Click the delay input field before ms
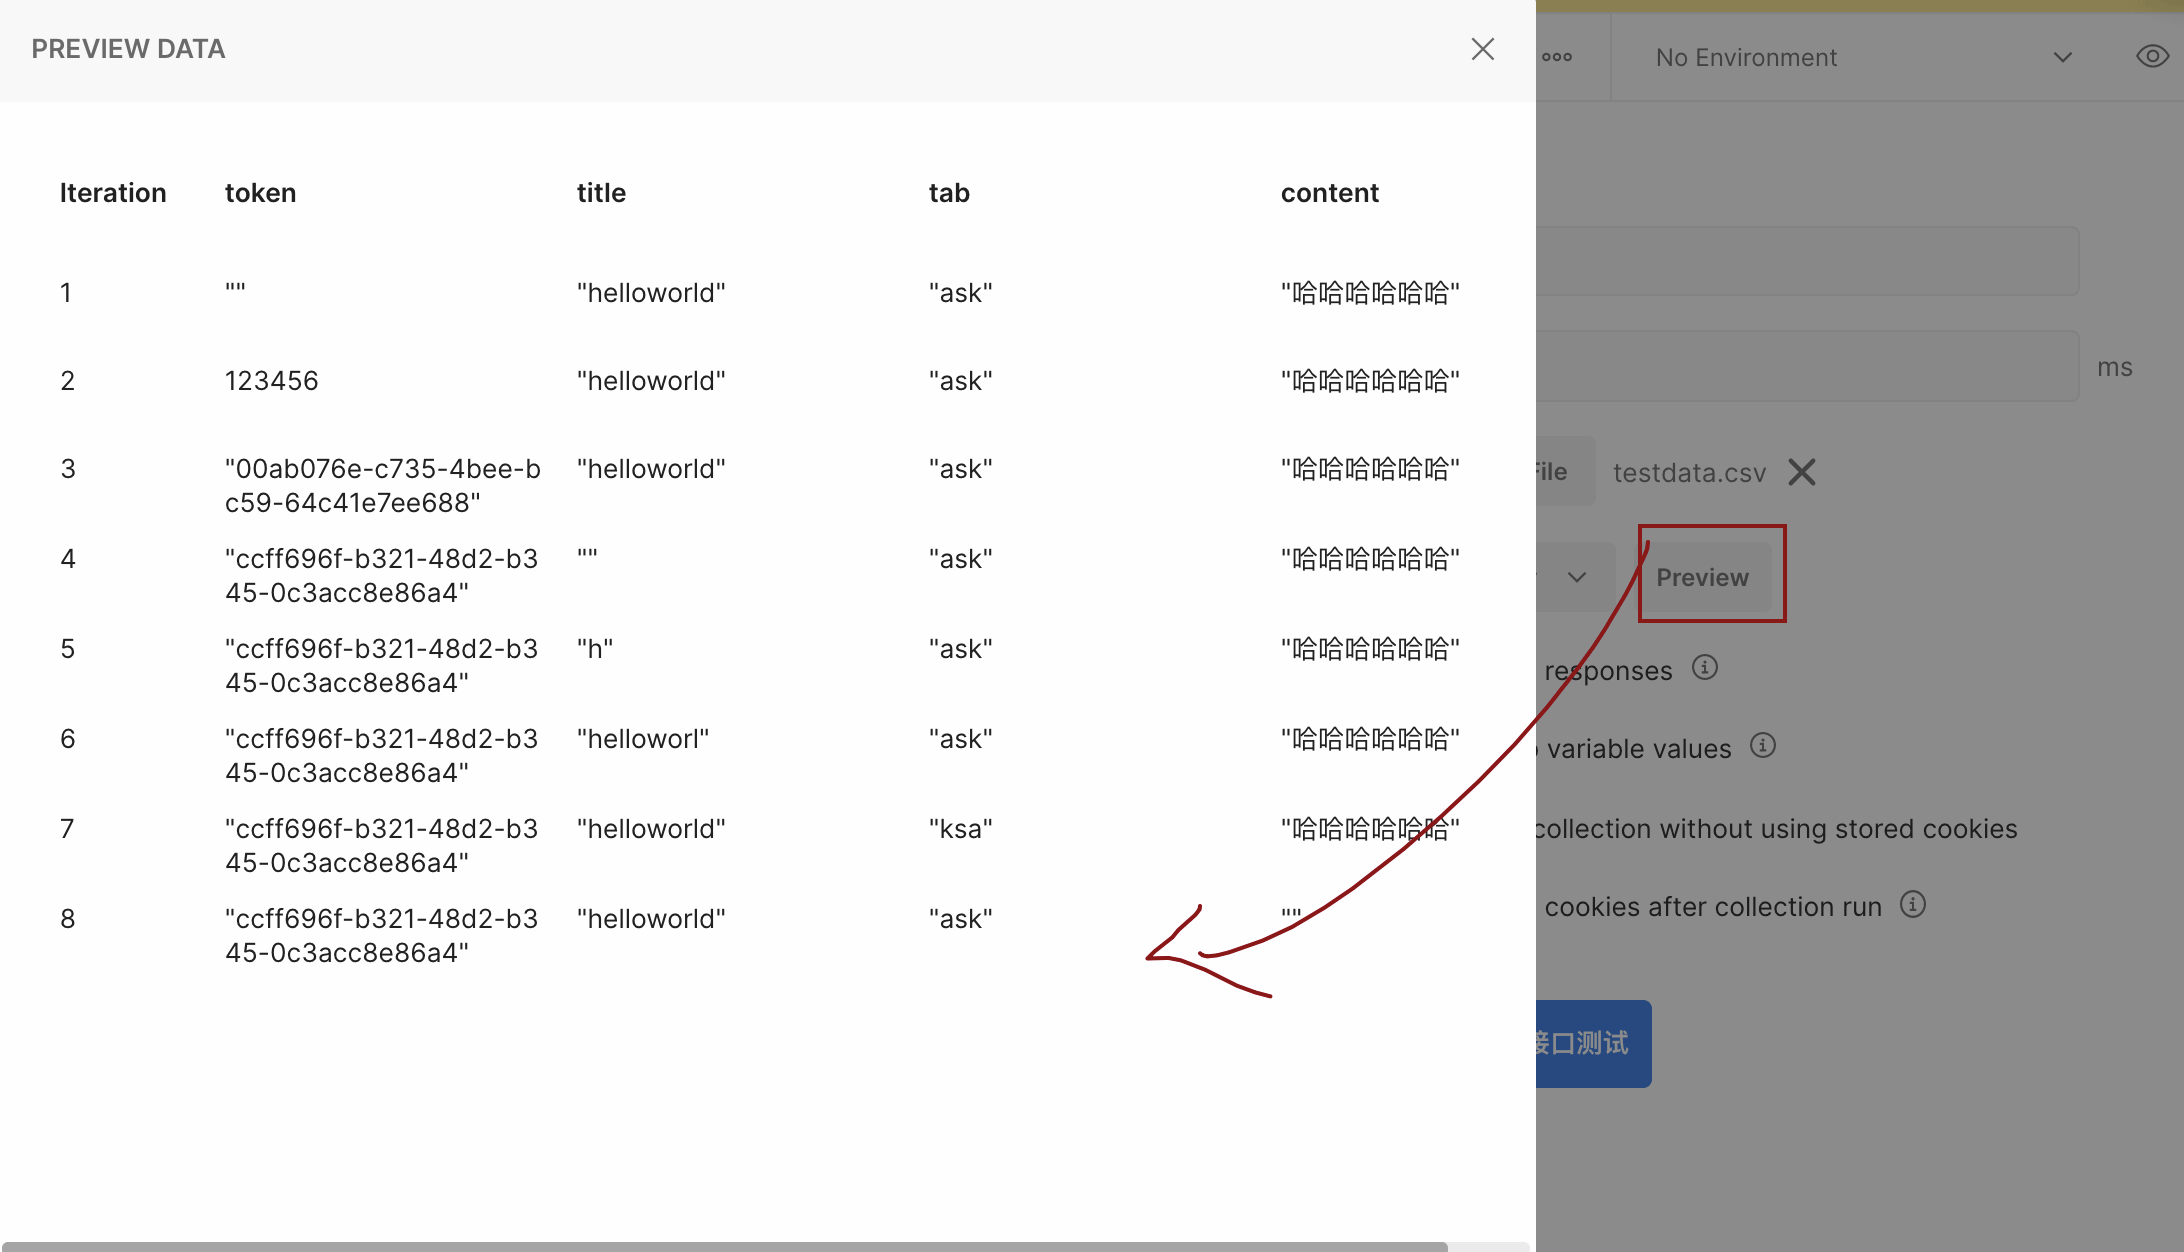2184x1252 pixels. [1808, 366]
